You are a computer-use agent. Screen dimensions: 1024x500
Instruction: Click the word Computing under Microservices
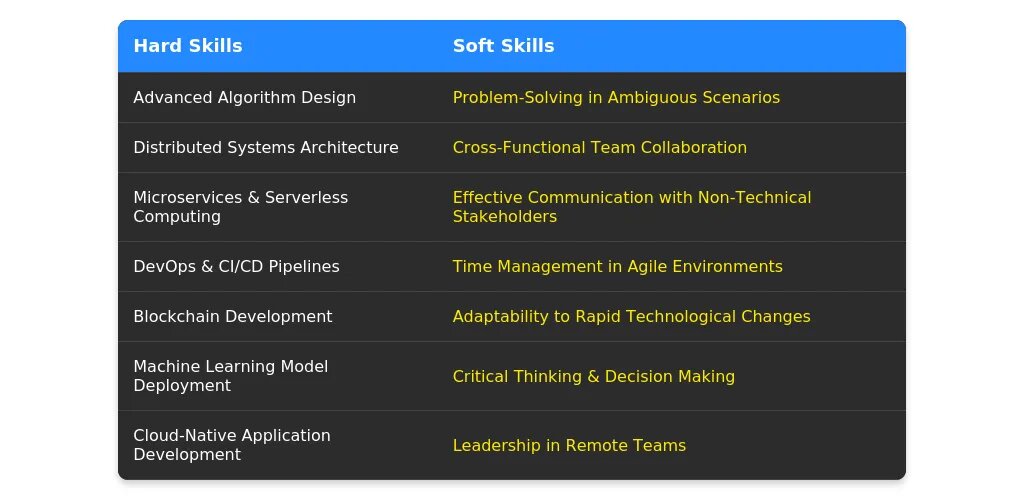click(x=177, y=217)
